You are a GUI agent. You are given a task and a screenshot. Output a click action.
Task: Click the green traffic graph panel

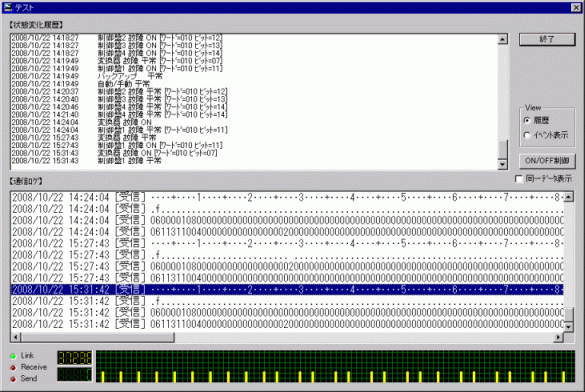click(x=335, y=366)
